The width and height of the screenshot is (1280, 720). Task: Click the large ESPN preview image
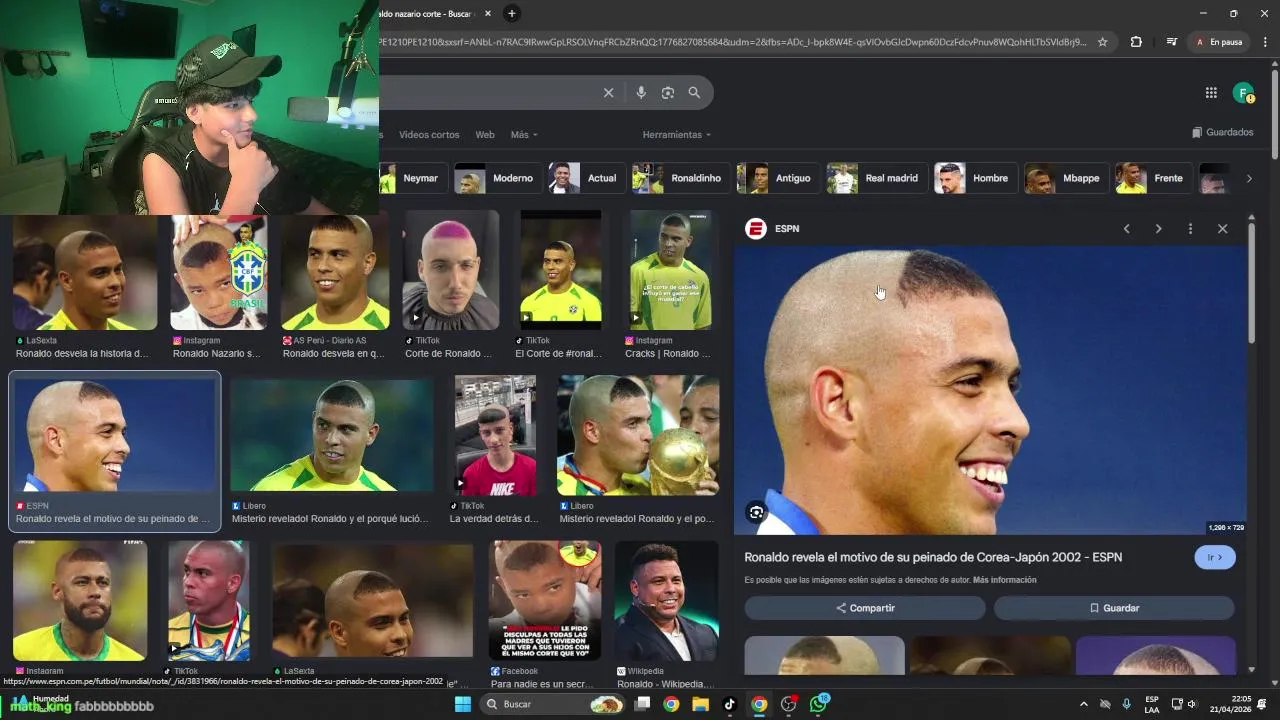[990, 390]
